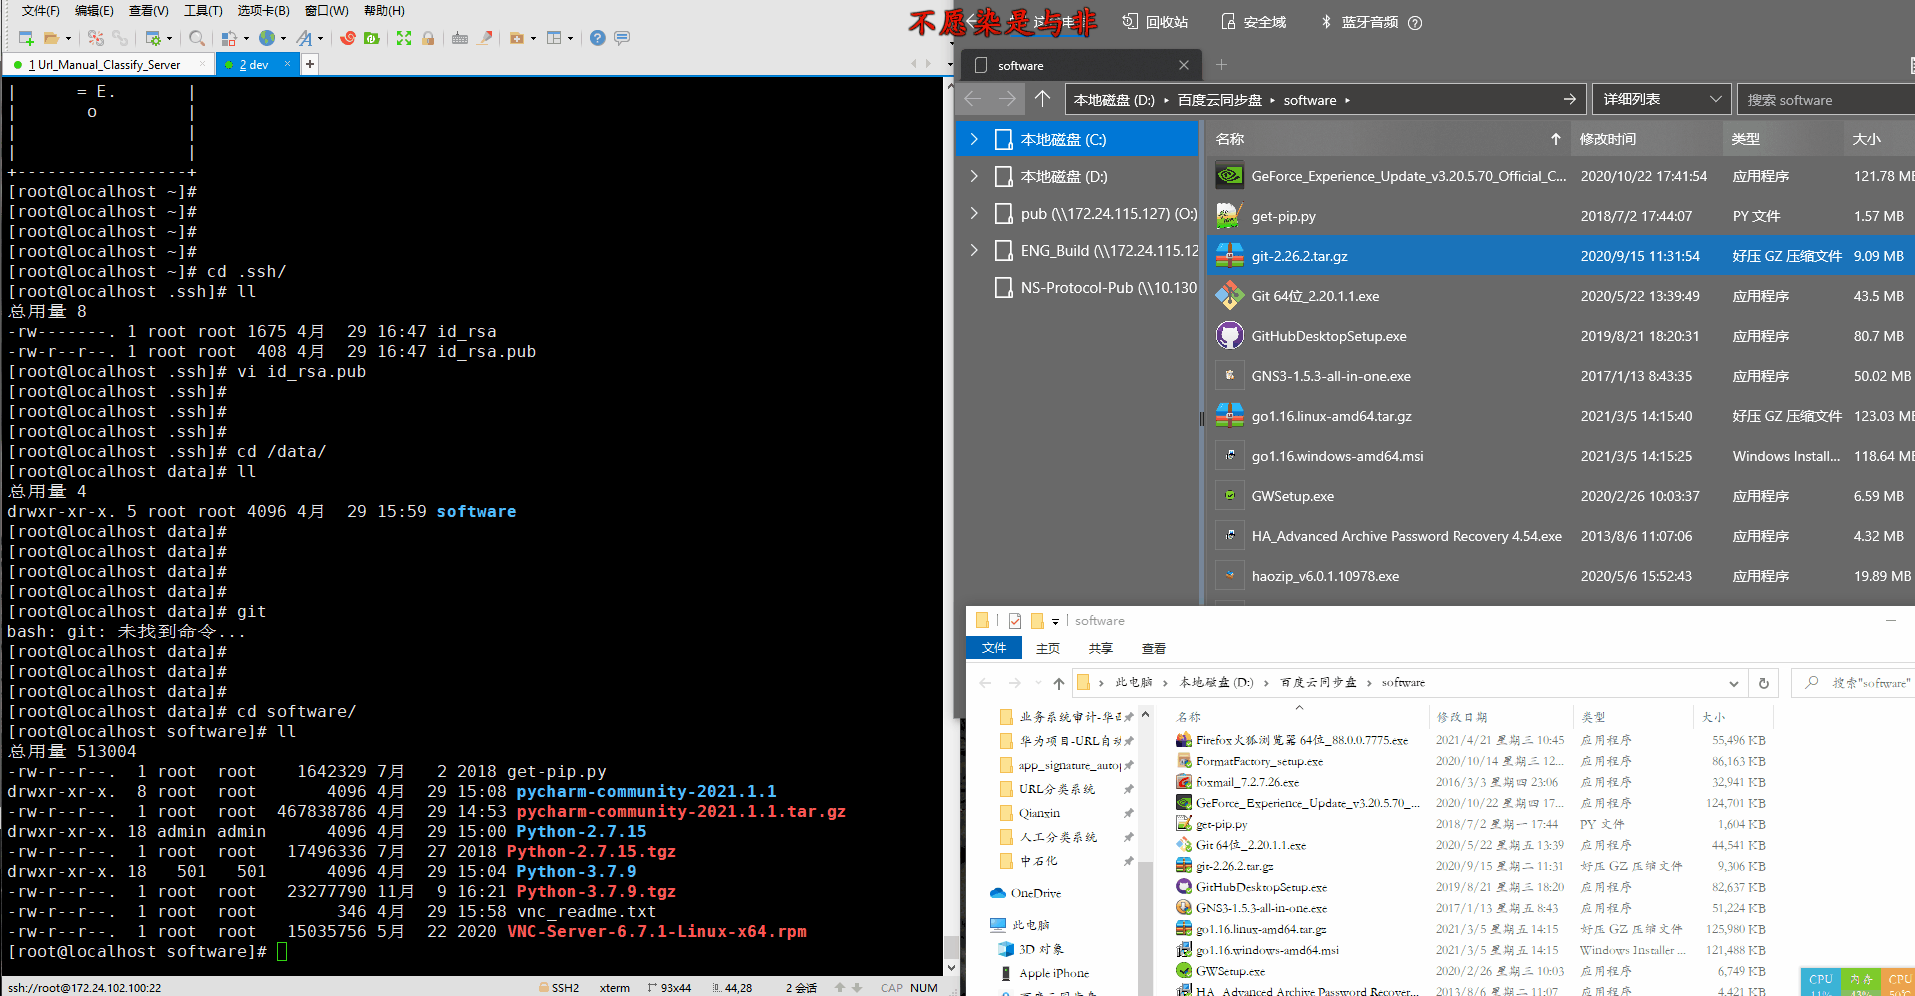Open session folder icon in Xshell toolbar
This screenshot has height=996, width=1915.
[x=51, y=38]
